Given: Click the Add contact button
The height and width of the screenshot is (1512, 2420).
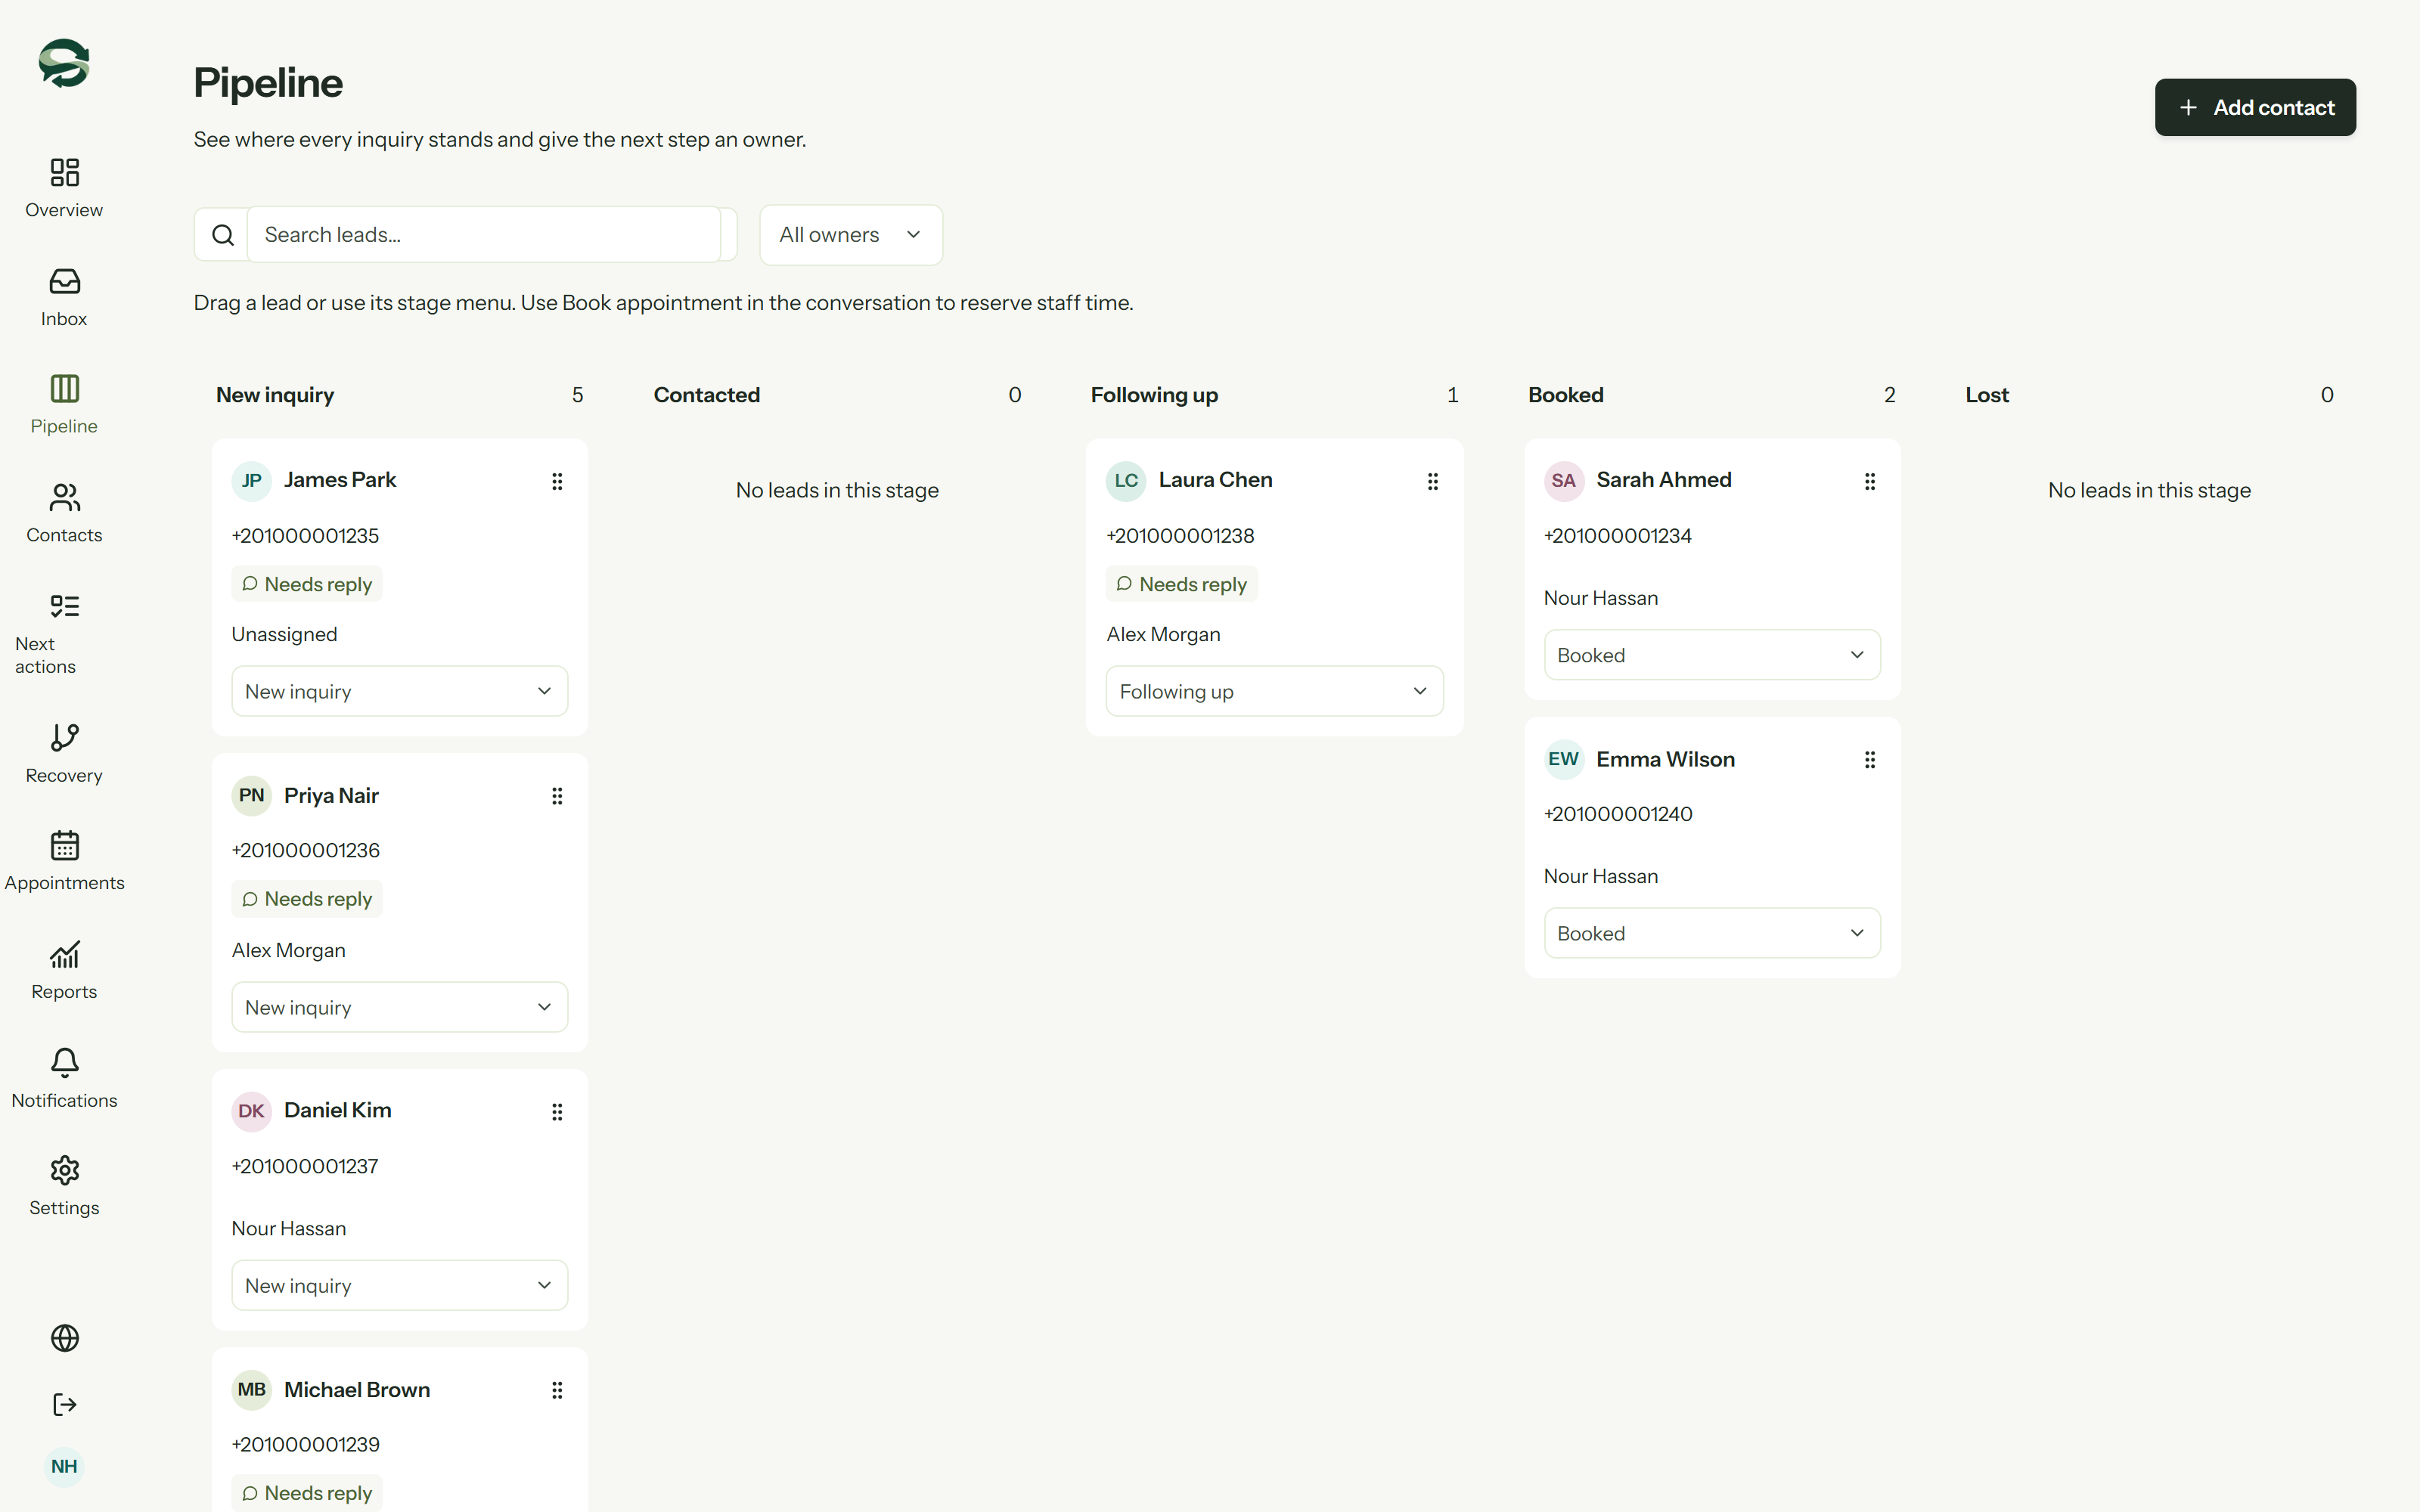Looking at the screenshot, I should 2255,107.
